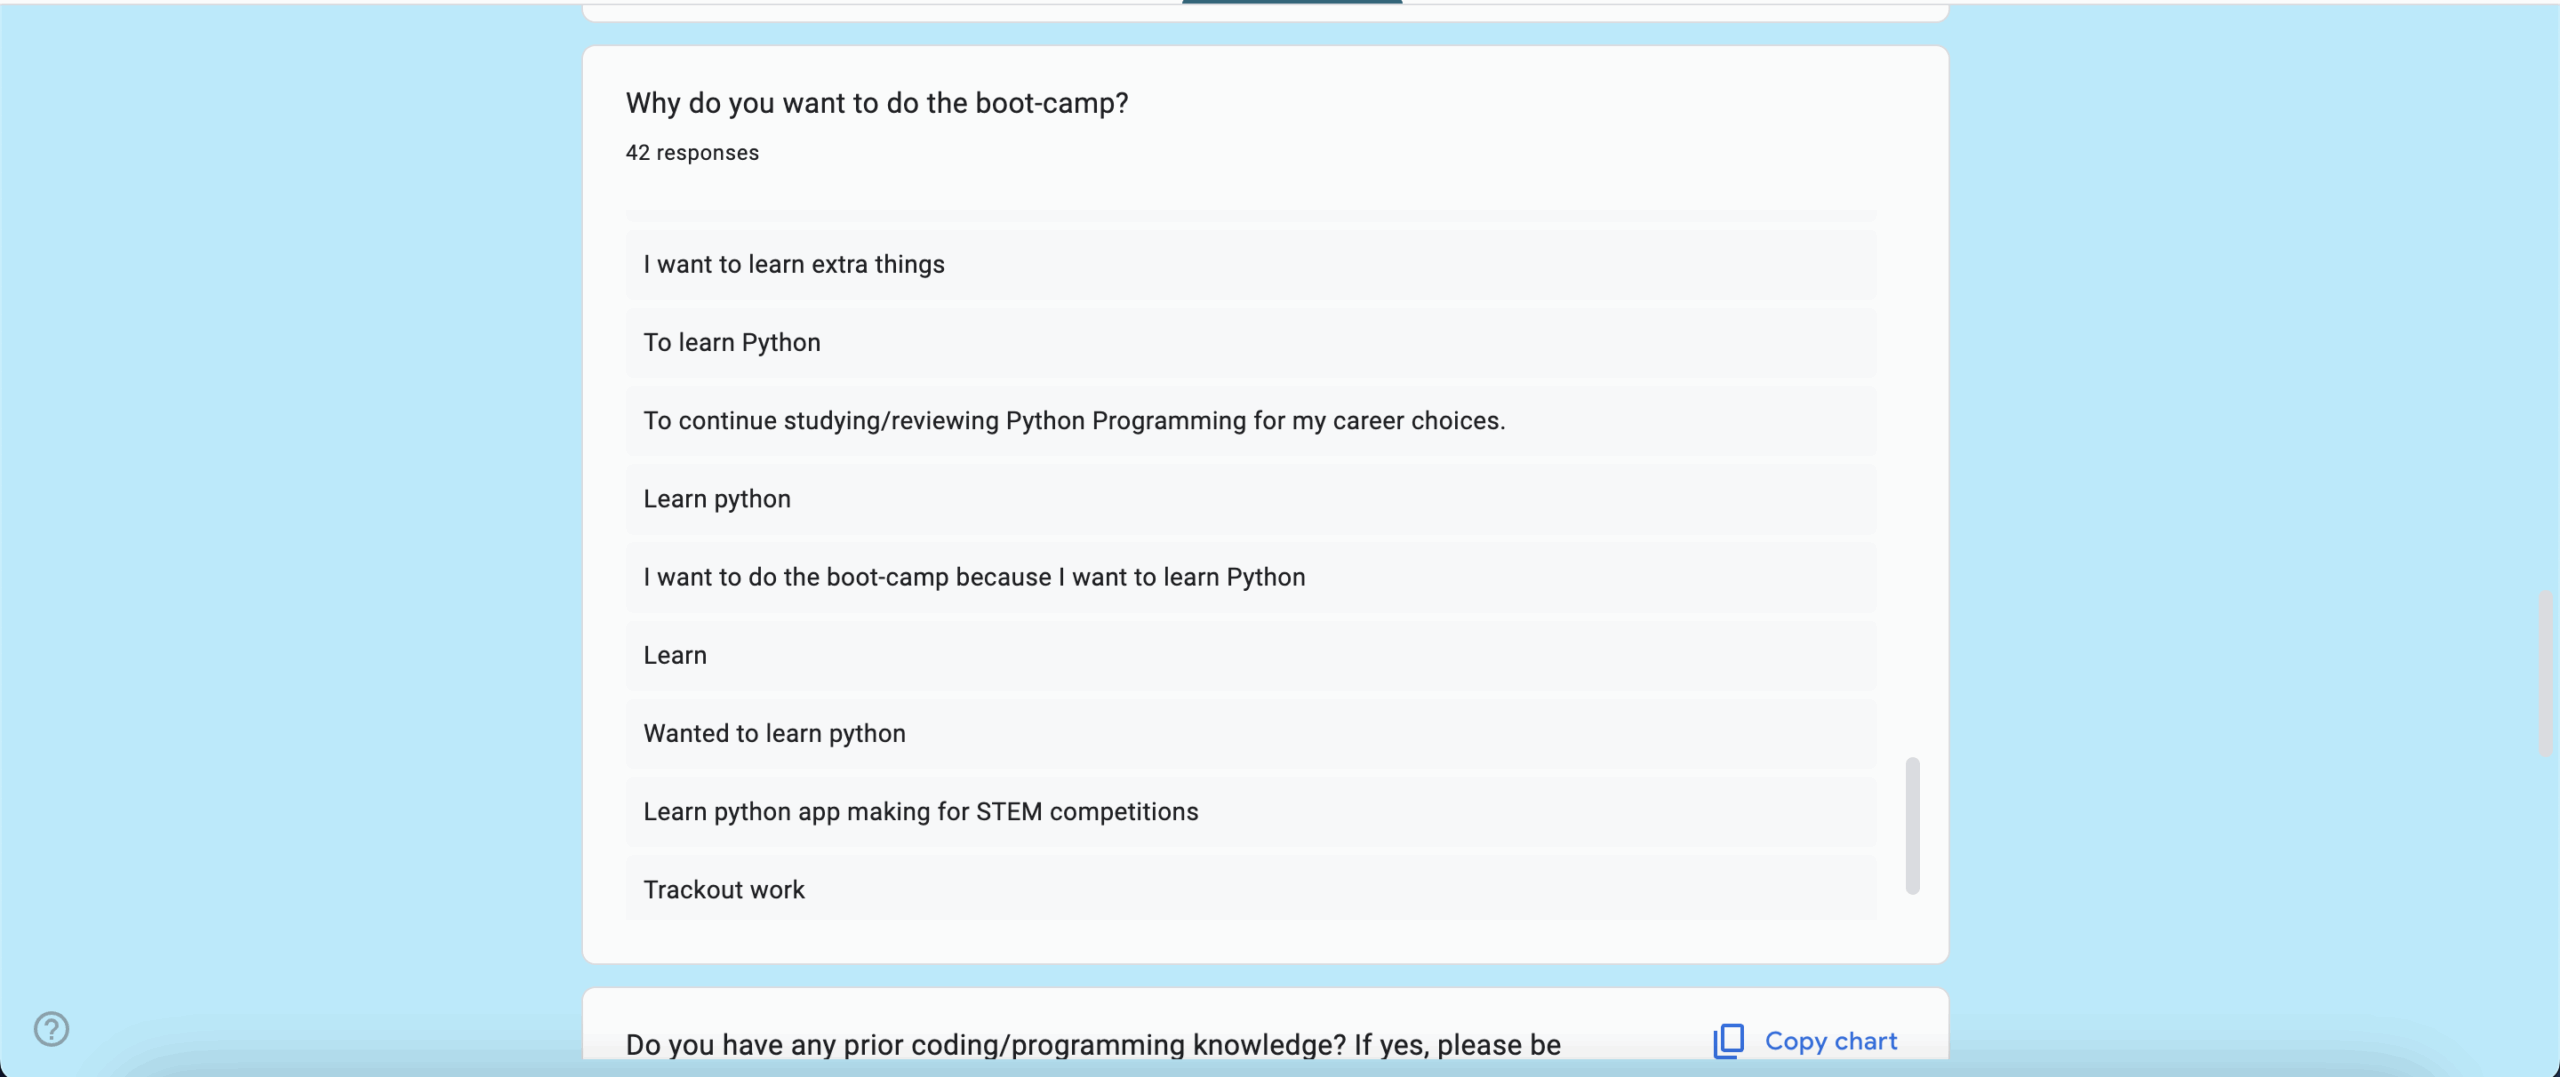Click the help question mark icon
The image size is (2560, 1077).
[x=51, y=1028]
